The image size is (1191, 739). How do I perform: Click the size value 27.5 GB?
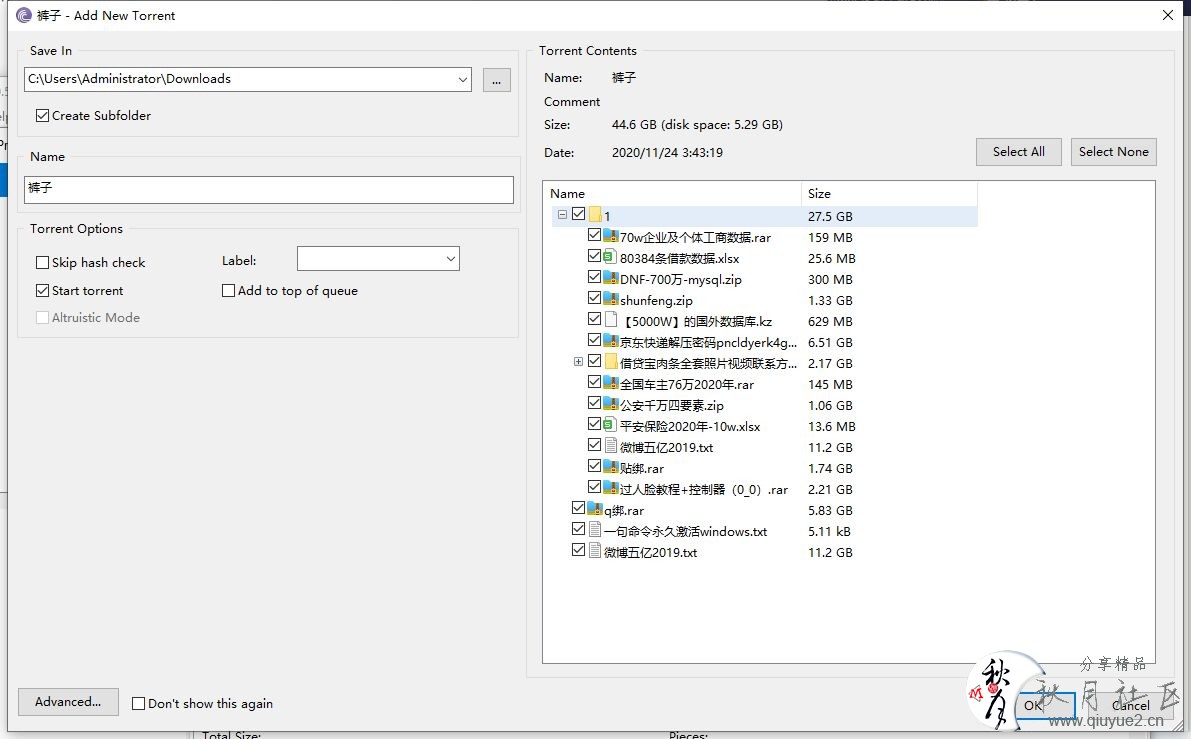tap(830, 216)
